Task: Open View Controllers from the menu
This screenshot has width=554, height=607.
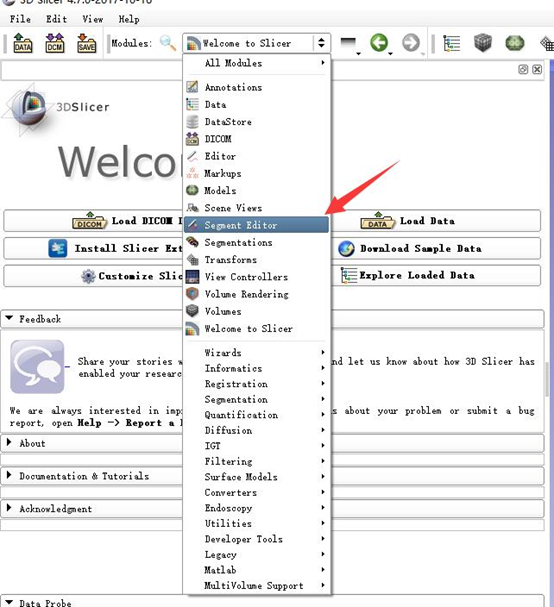Action: (257, 277)
